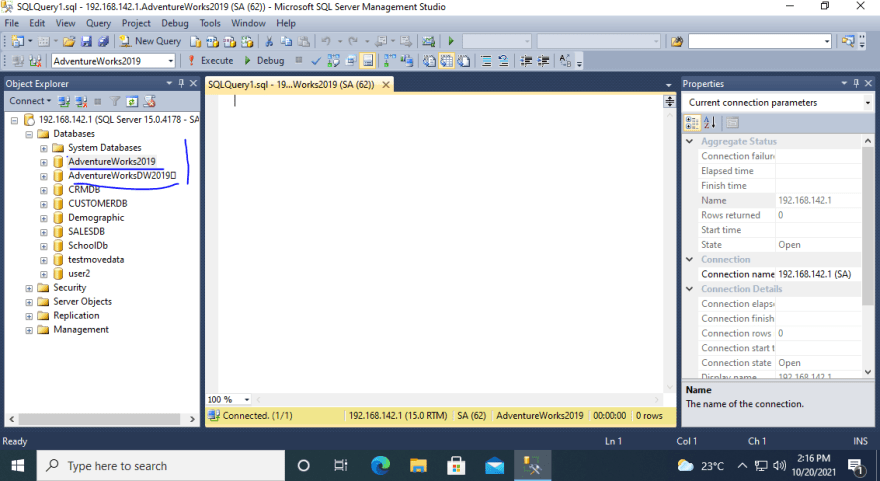Expand the Management folder
This screenshot has width=880, height=481.
coord(29,331)
